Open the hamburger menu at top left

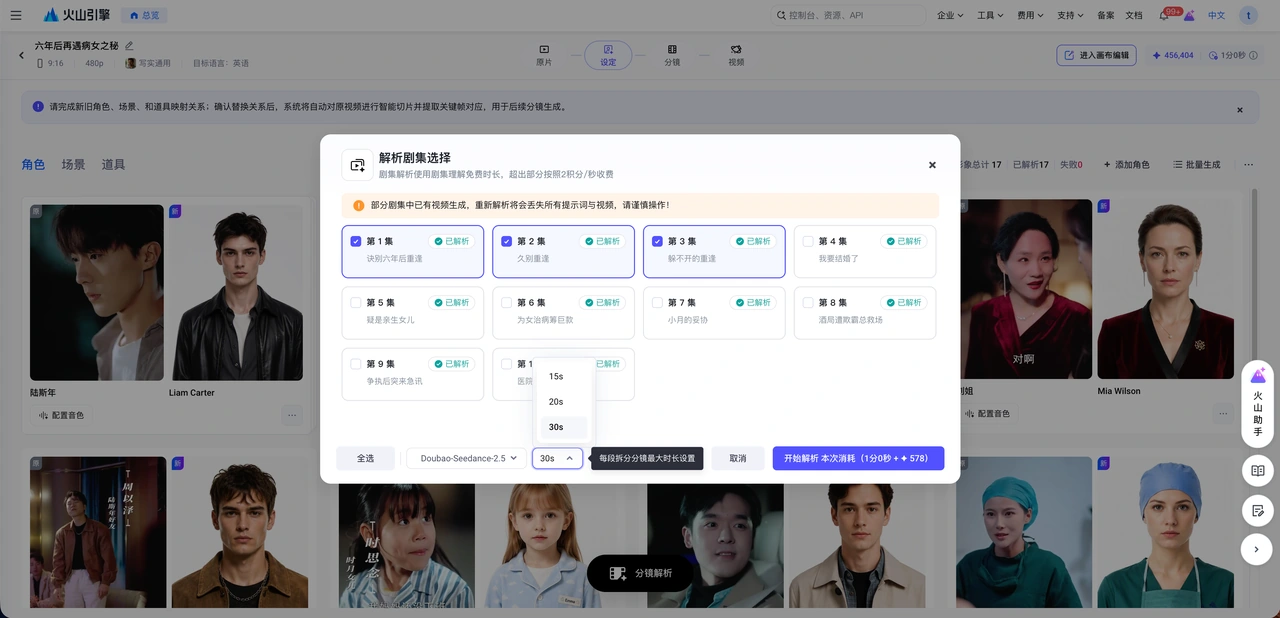click(15, 15)
